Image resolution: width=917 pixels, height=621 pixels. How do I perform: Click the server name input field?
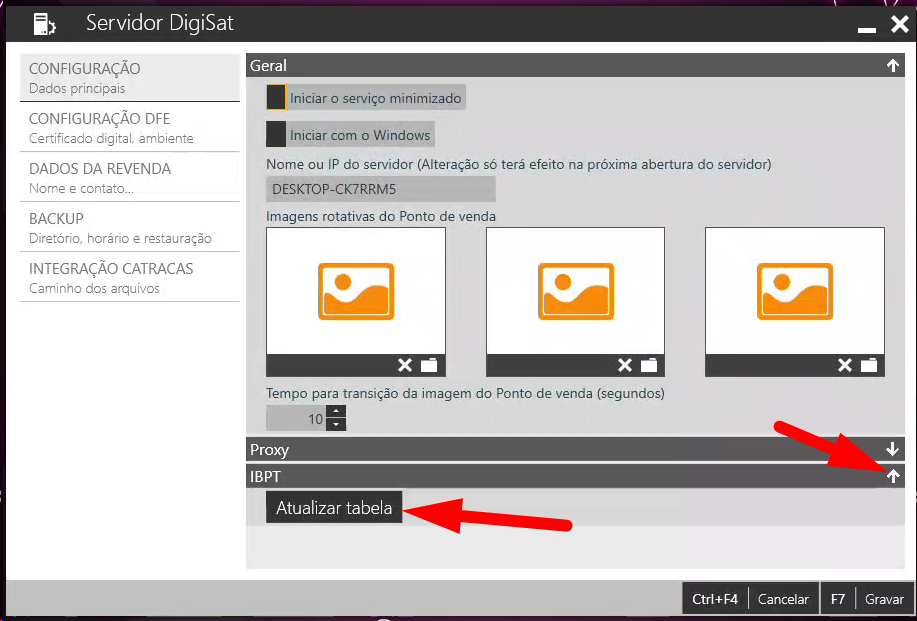[x=381, y=189]
